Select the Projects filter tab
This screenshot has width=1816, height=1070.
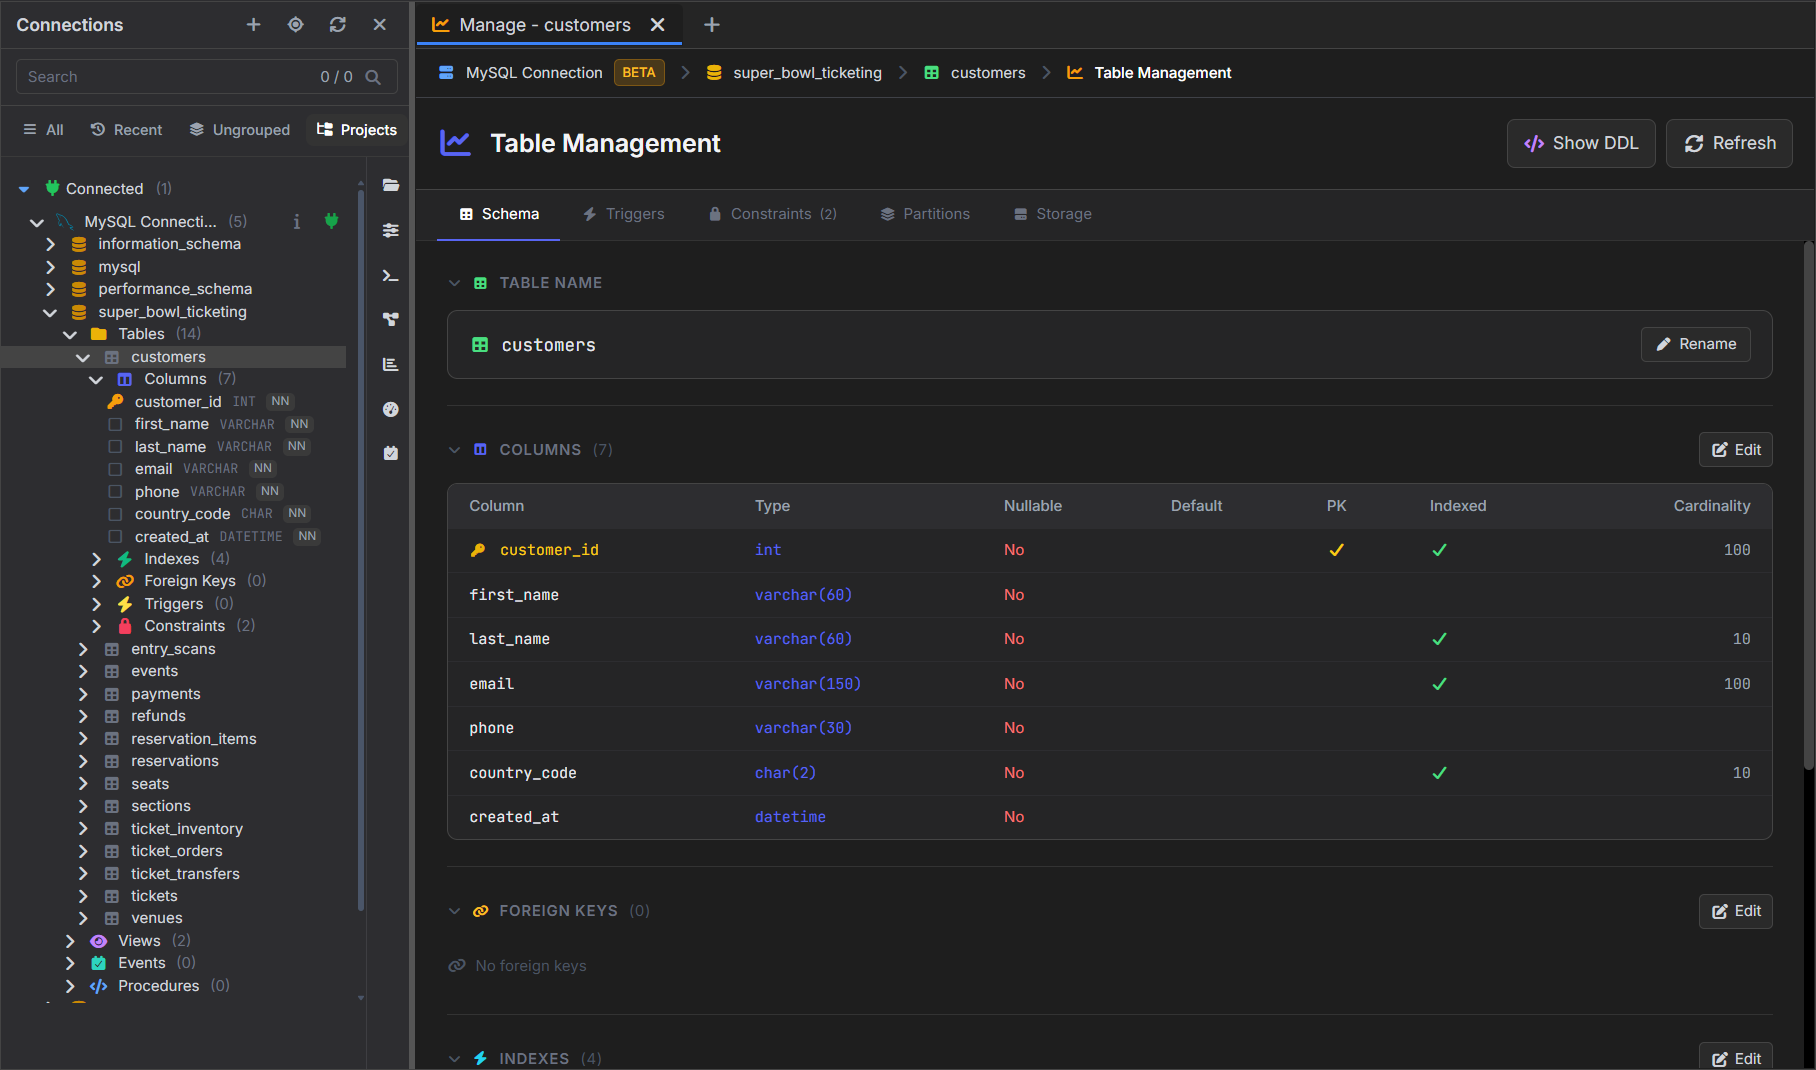click(x=357, y=130)
